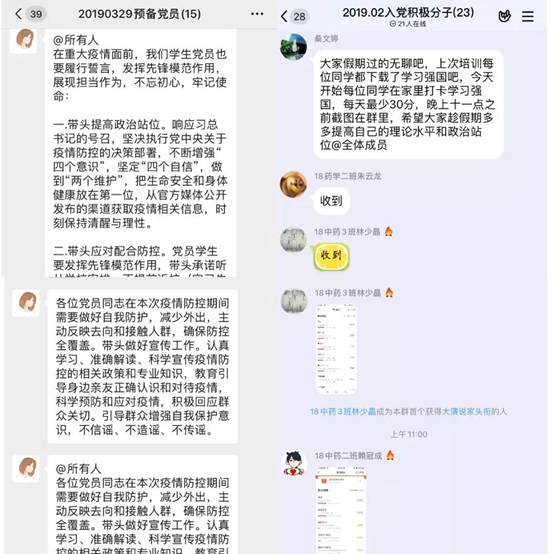Tap the cat-face icon in the header
The width and height of the screenshot is (554, 554).
(504, 16)
